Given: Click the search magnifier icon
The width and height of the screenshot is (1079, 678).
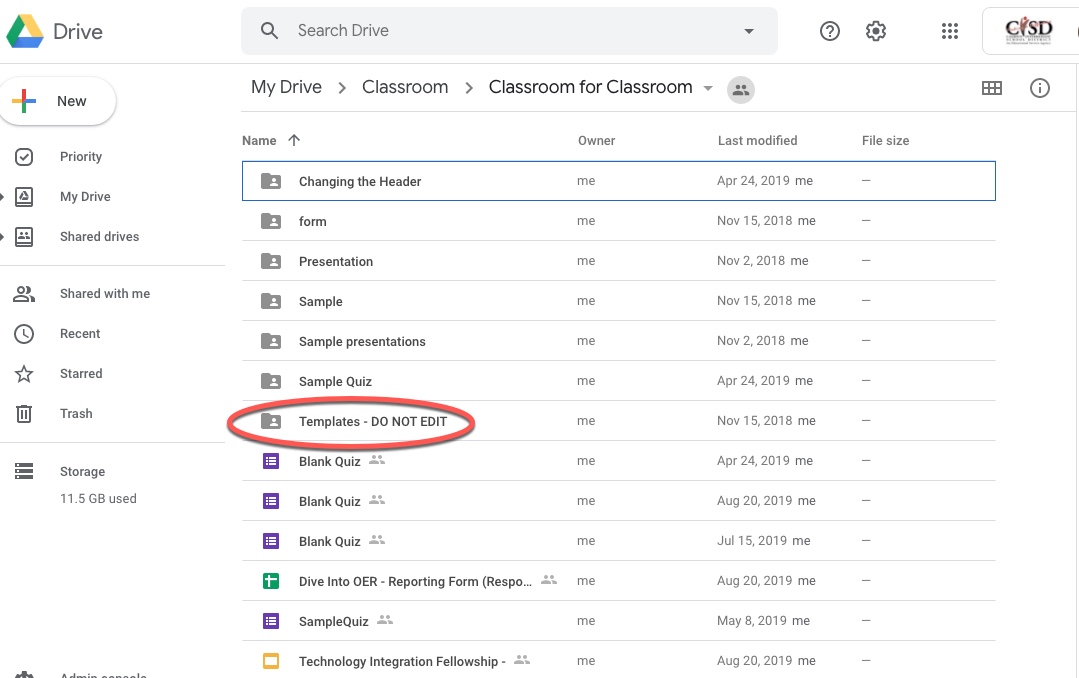Looking at the screenshot, I should pos(269,31).
